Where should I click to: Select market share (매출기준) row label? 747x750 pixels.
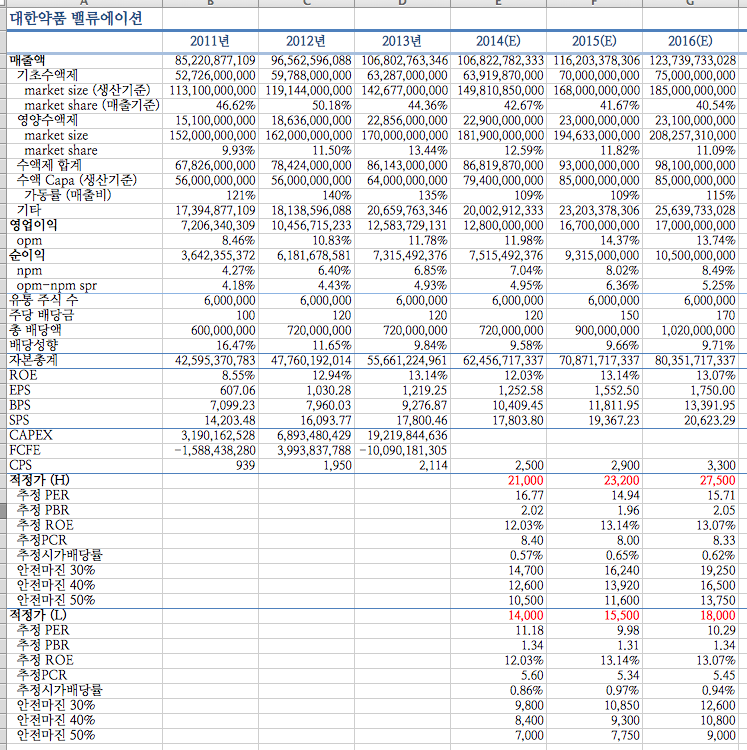(92, 105)
